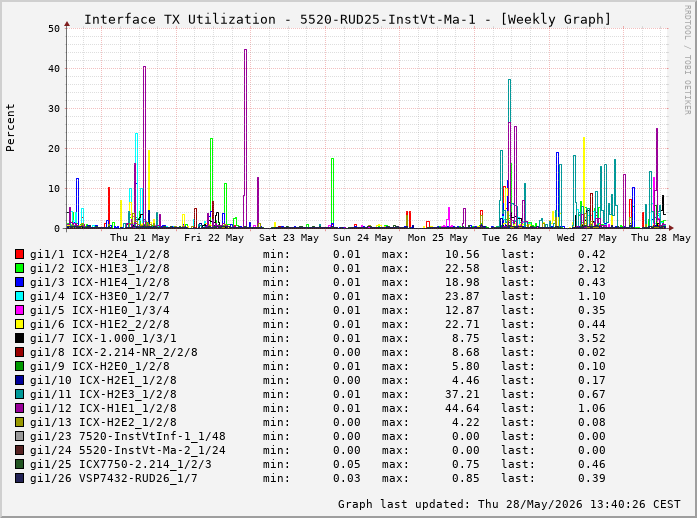Select legend label gi1/11 ICX-H2E3_1/2/8

[x=103, y=394]
